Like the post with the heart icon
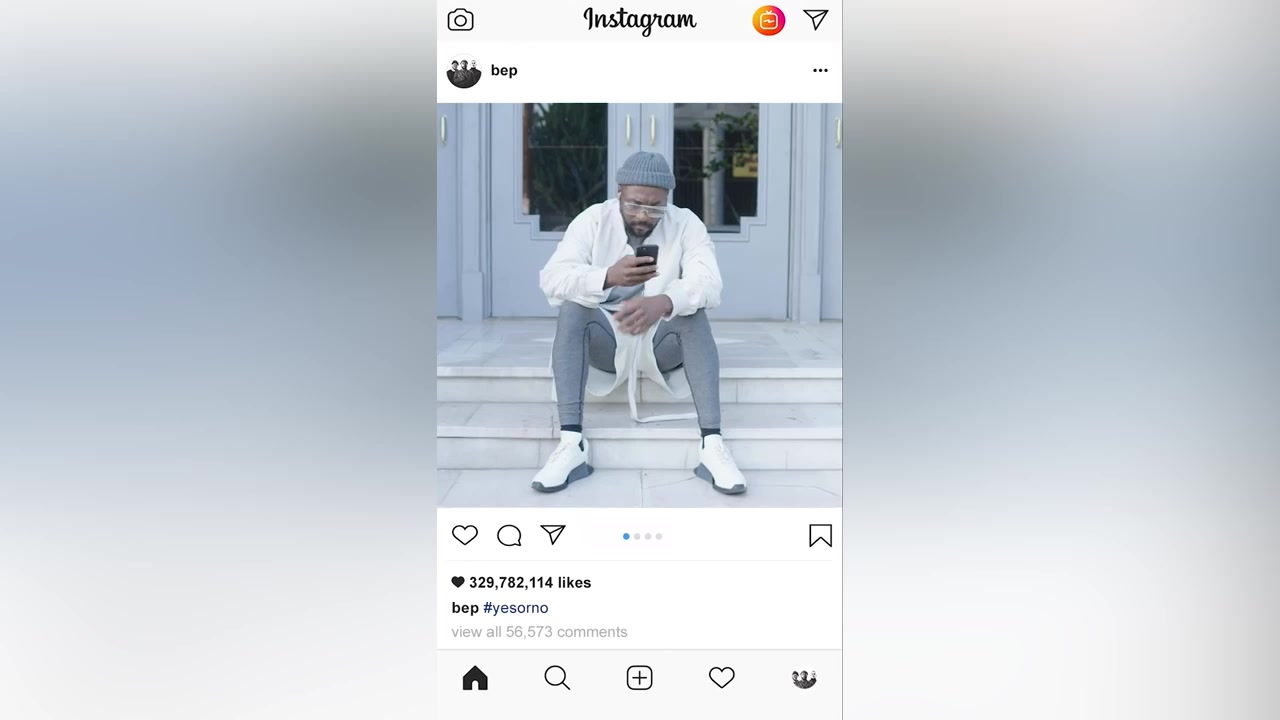Screen dimensions: 1280x720 point(465,535)
